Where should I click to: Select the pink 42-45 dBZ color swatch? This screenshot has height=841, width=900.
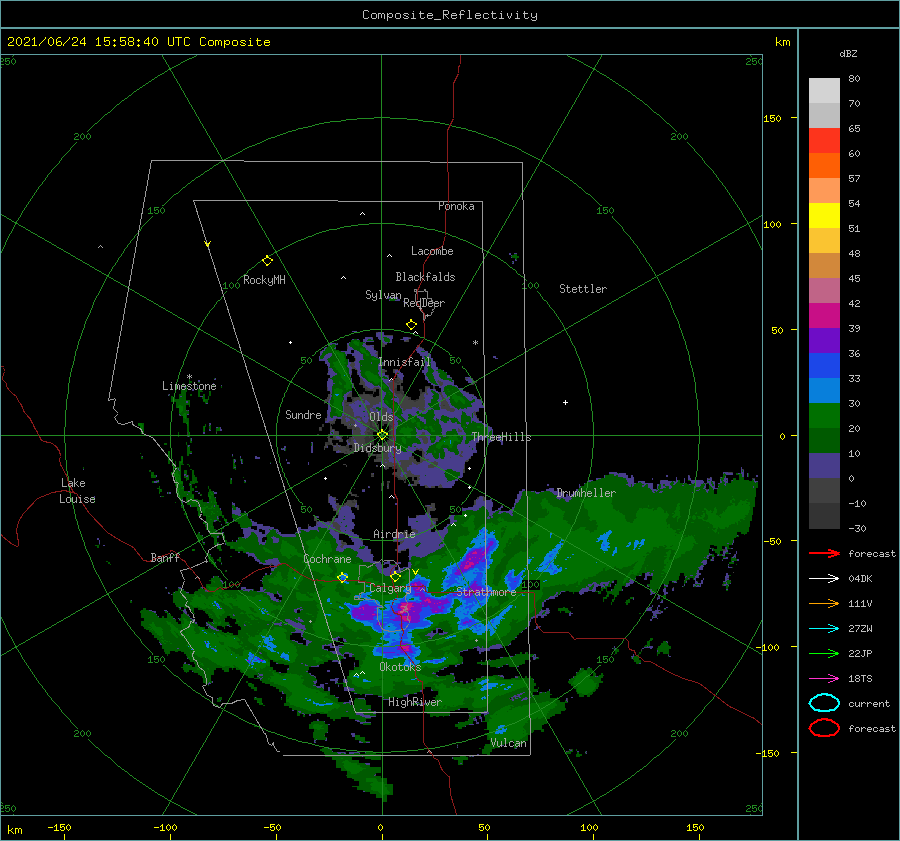point(824,290)
